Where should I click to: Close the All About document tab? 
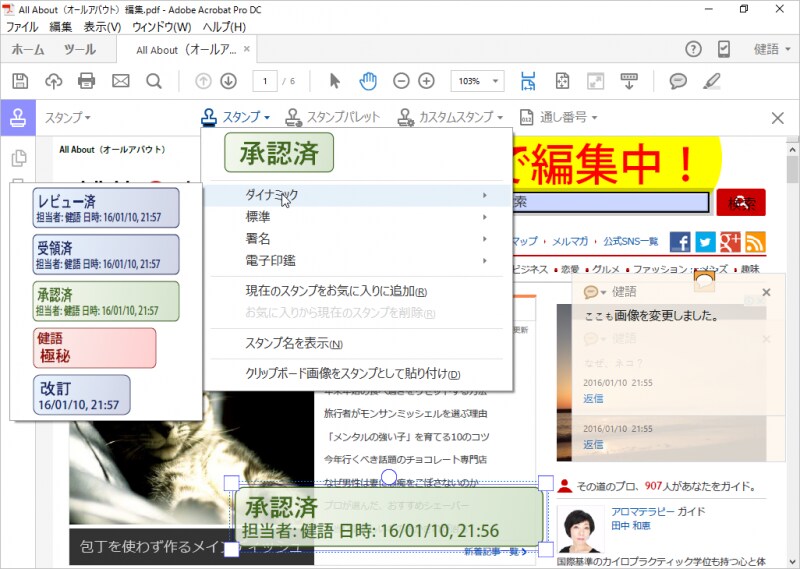click(247, 49)
